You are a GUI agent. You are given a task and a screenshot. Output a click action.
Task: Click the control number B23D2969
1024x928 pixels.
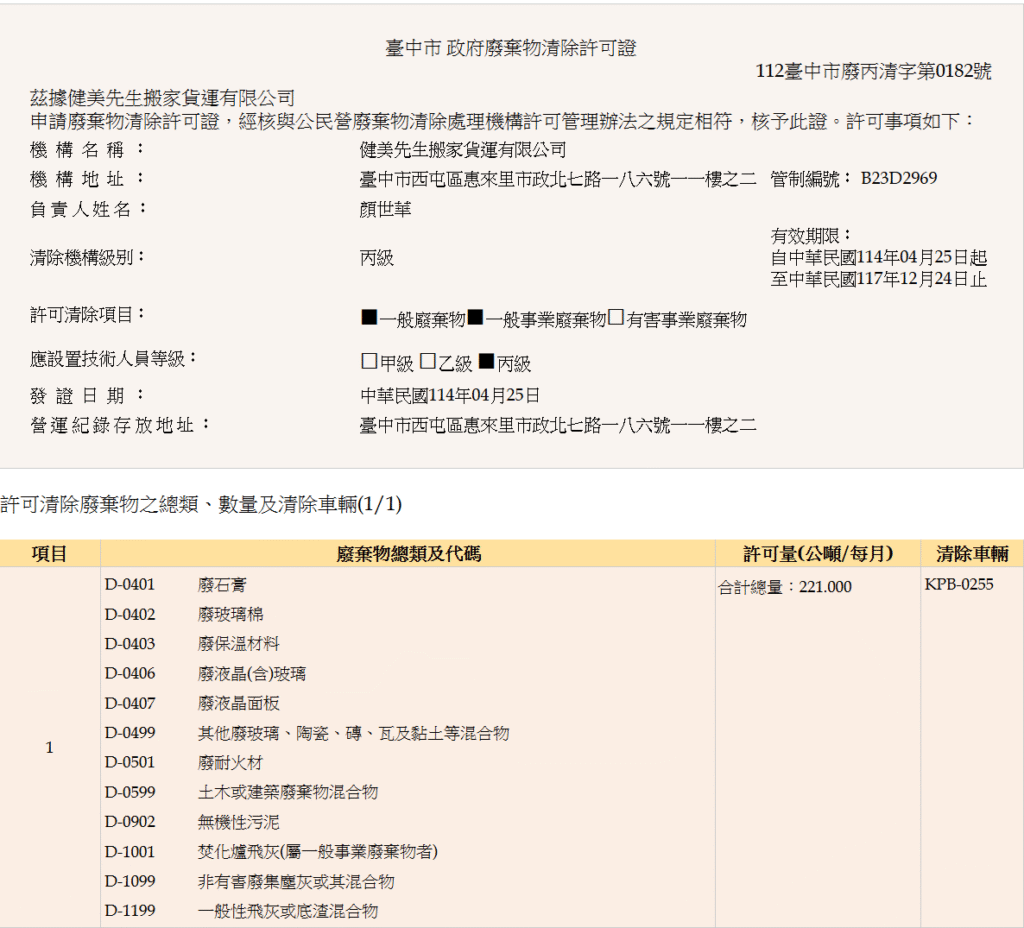point(898,179)
